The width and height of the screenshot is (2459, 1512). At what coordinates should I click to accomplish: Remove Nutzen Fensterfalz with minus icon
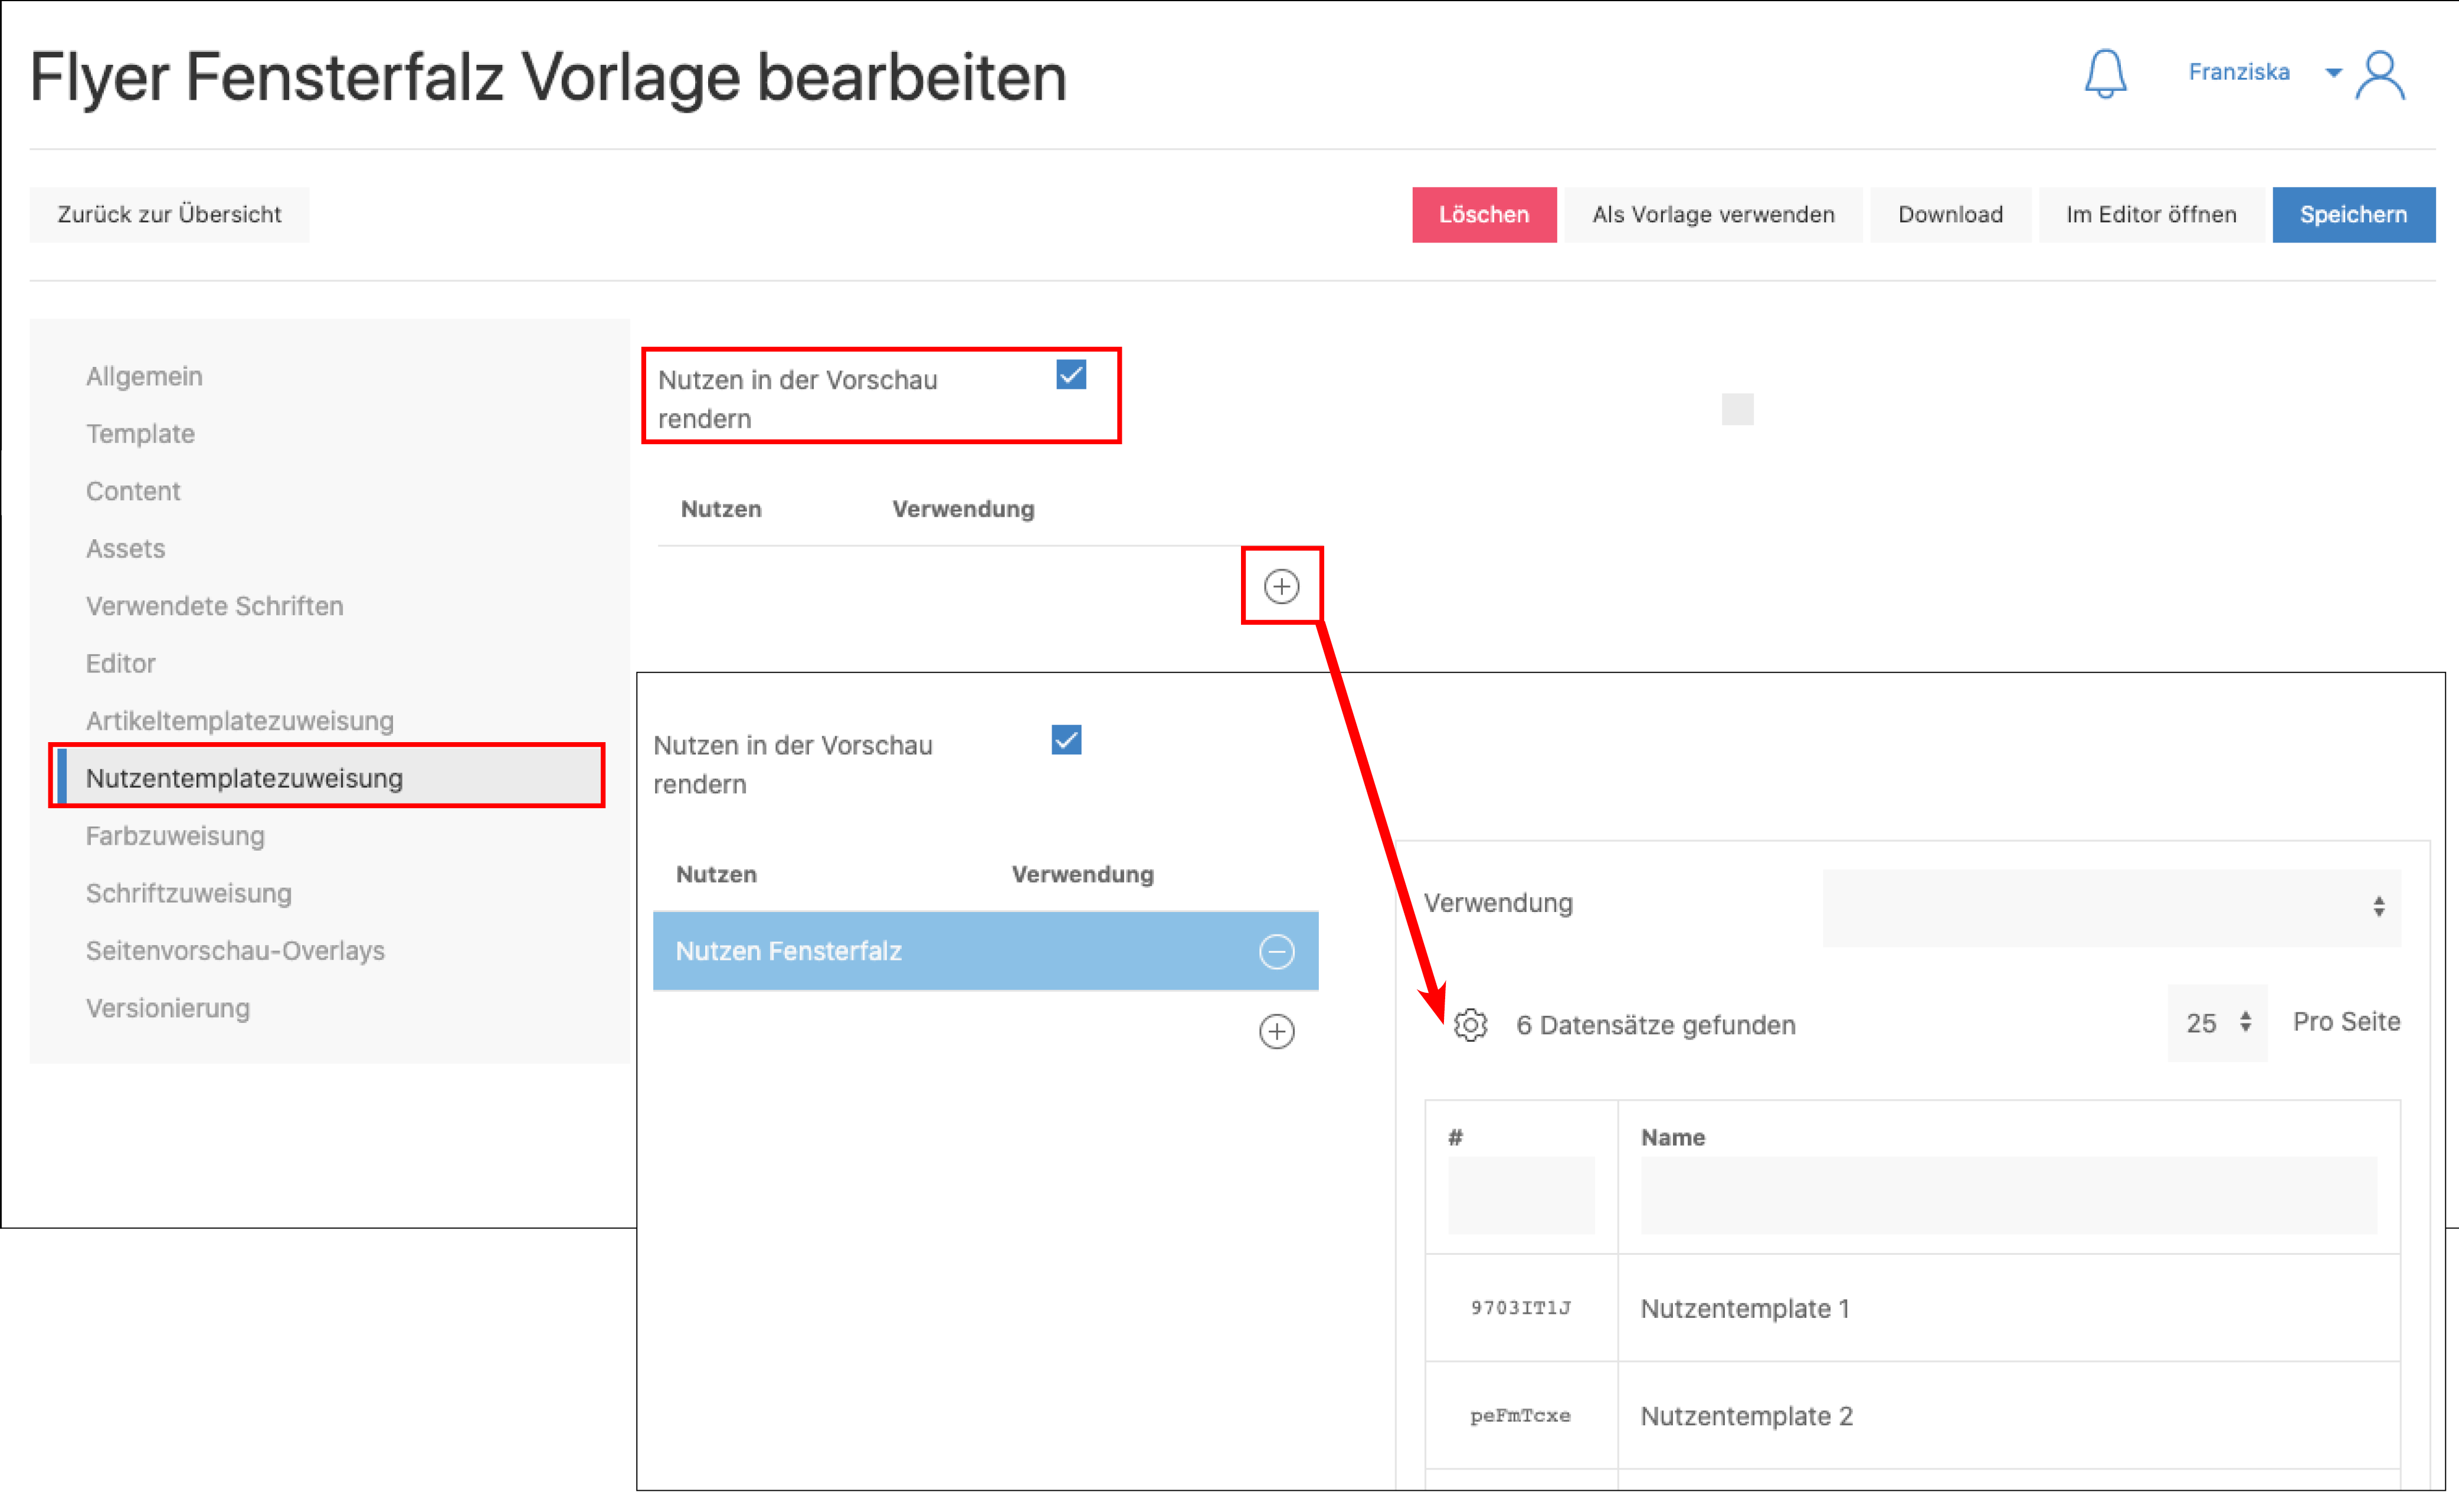(1276, 951)
